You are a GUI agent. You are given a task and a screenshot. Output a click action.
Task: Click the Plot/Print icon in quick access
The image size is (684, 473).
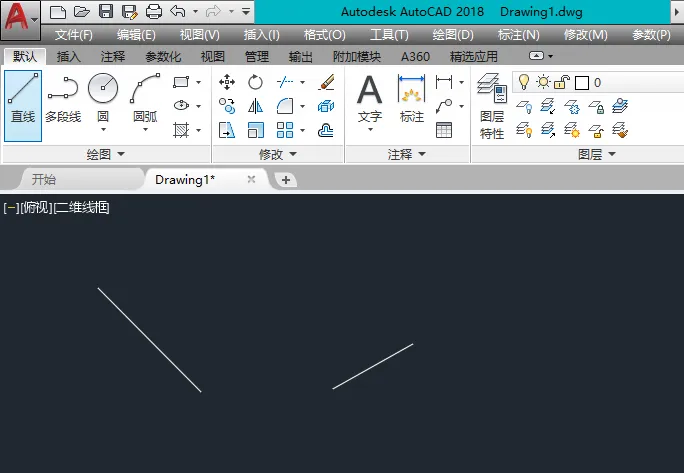(154, 12)
